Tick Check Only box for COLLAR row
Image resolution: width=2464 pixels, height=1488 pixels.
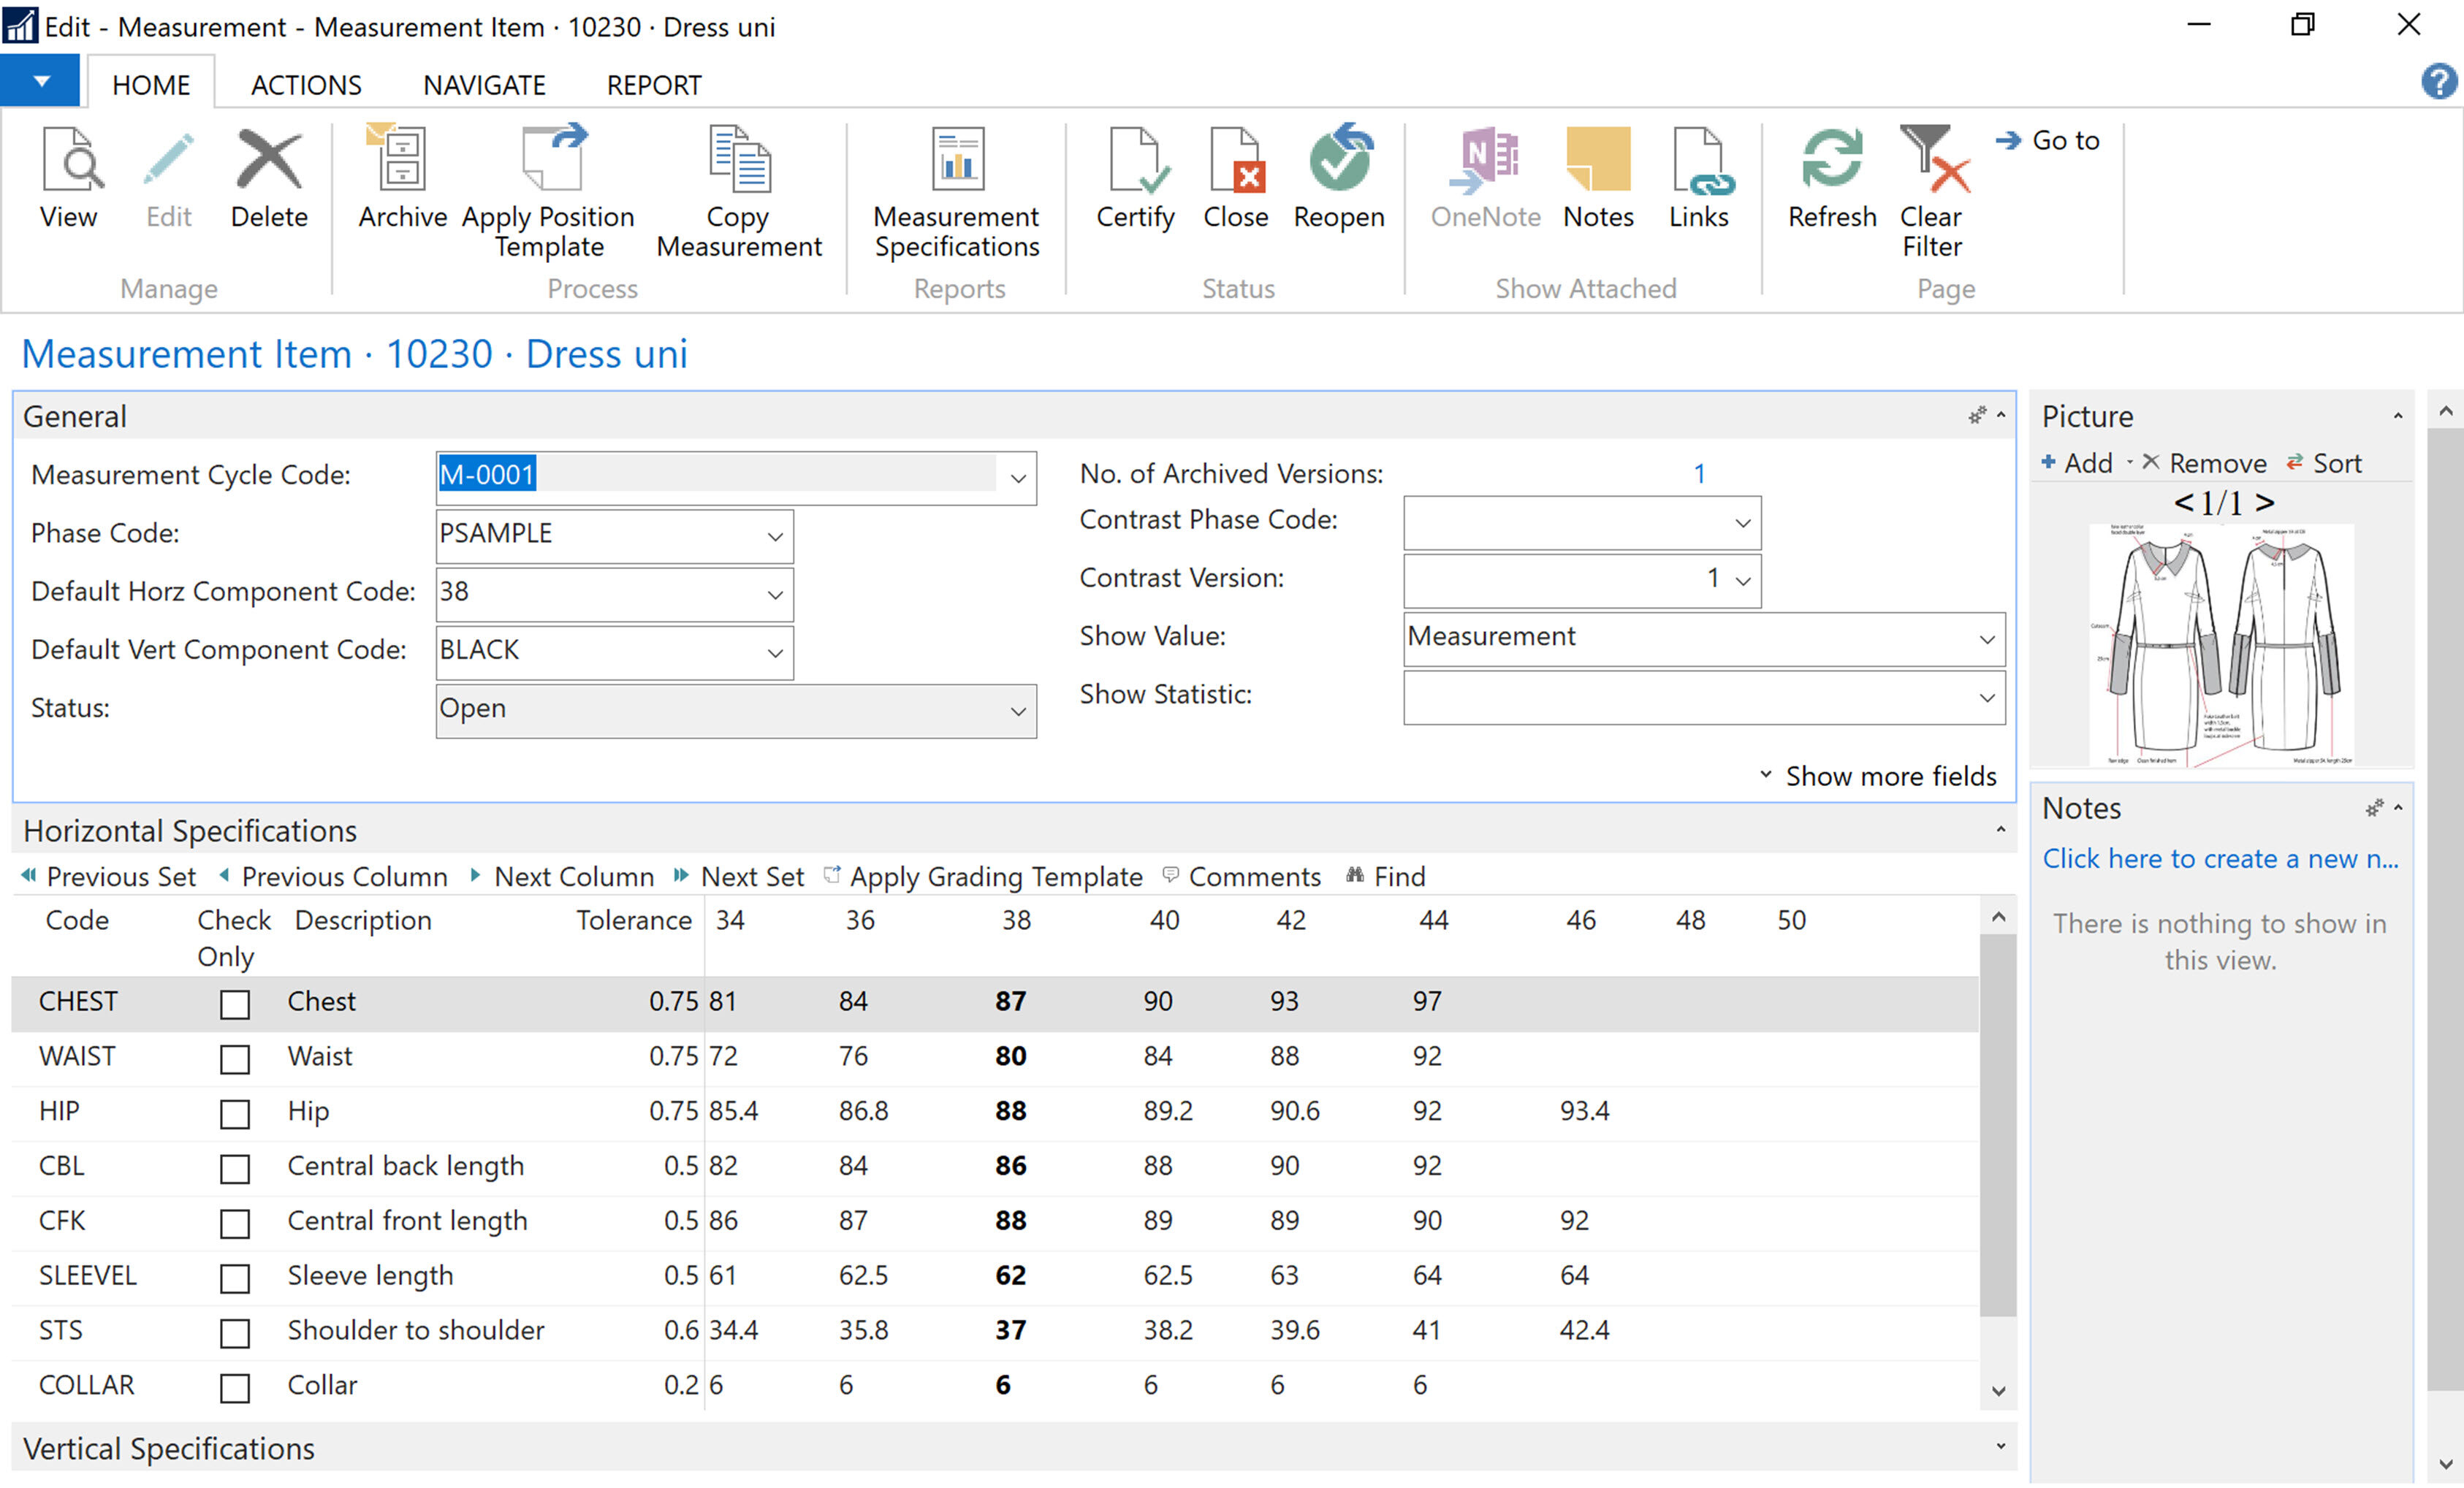coord(235,1387)
